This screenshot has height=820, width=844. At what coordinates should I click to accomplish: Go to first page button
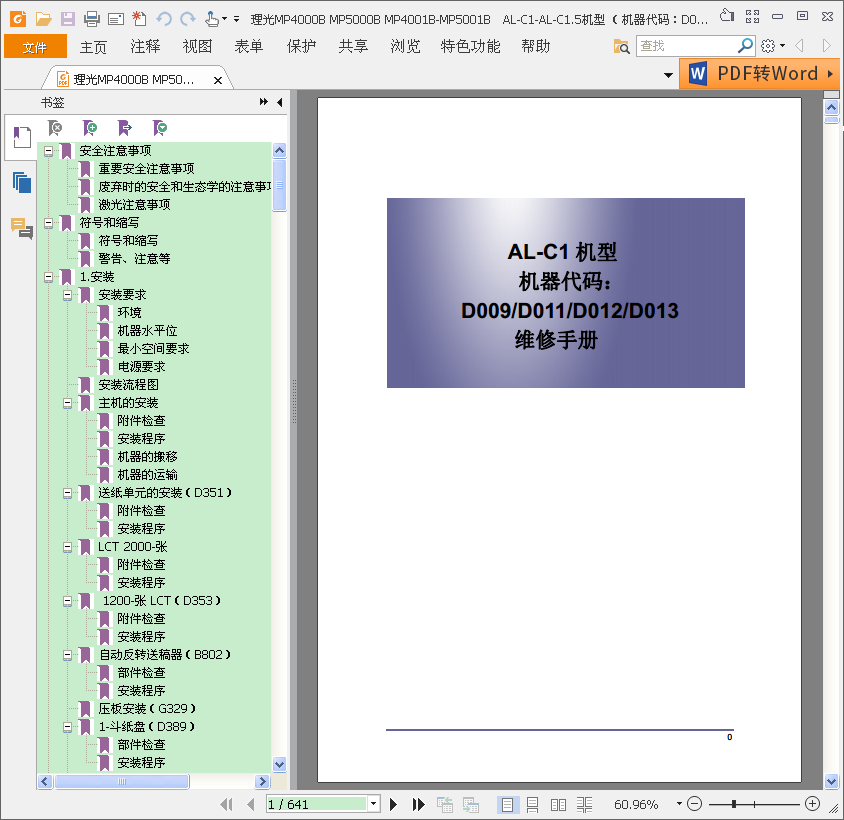click(227, 804)
